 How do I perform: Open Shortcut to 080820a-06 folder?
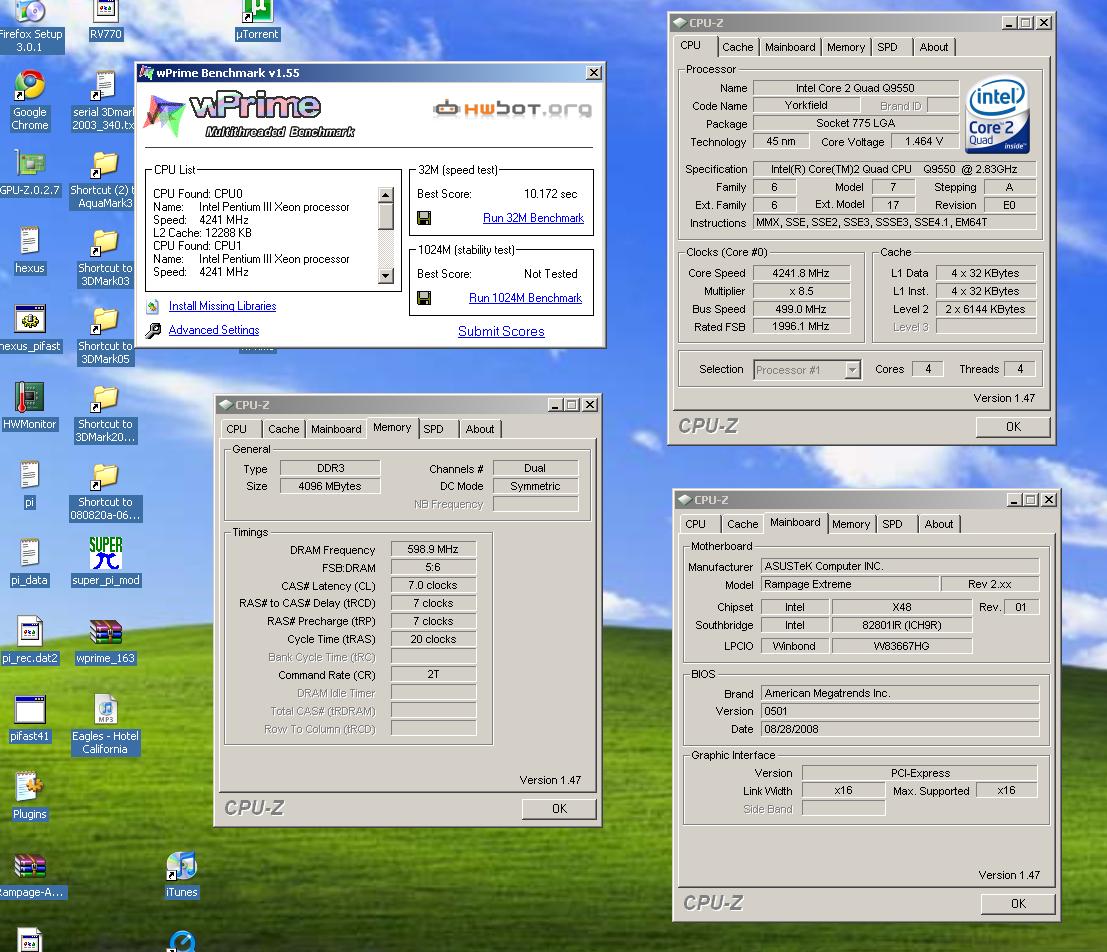104,477
